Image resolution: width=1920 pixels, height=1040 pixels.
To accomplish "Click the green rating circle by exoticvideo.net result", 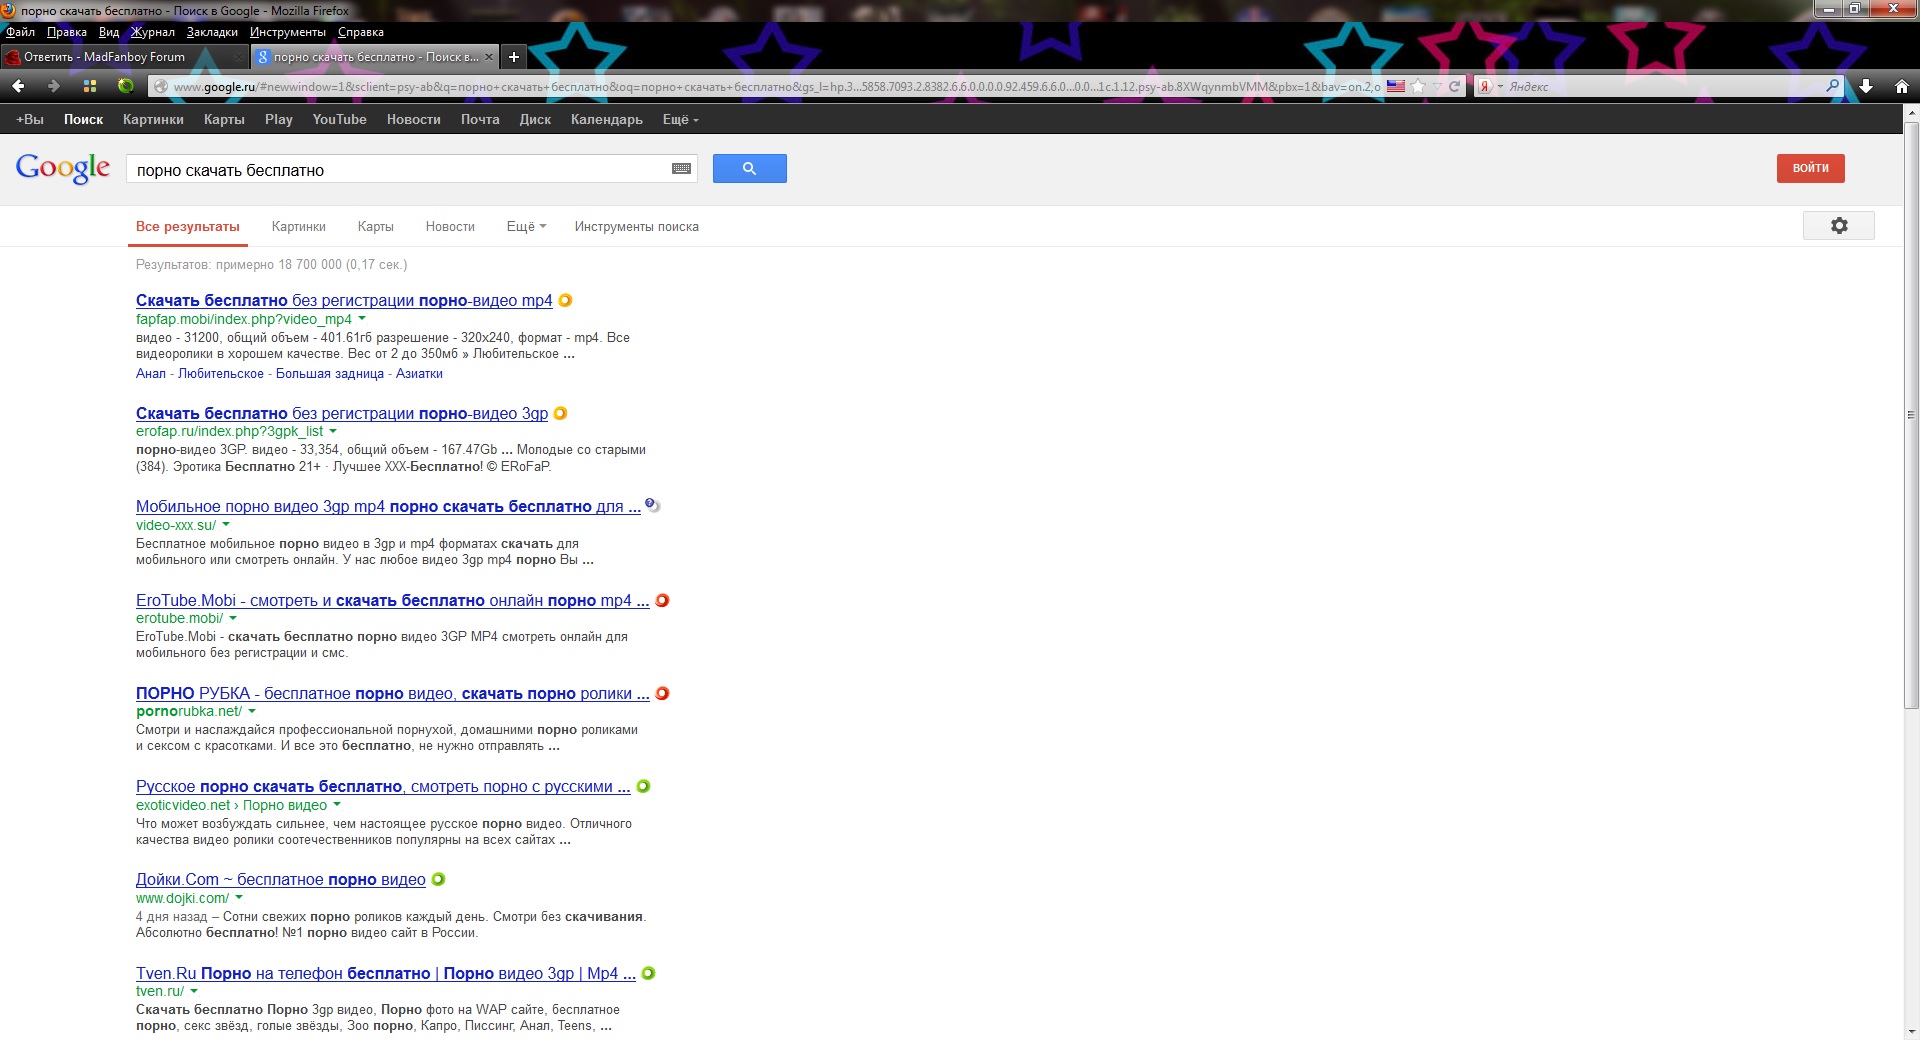I will [x=643, y=786].
